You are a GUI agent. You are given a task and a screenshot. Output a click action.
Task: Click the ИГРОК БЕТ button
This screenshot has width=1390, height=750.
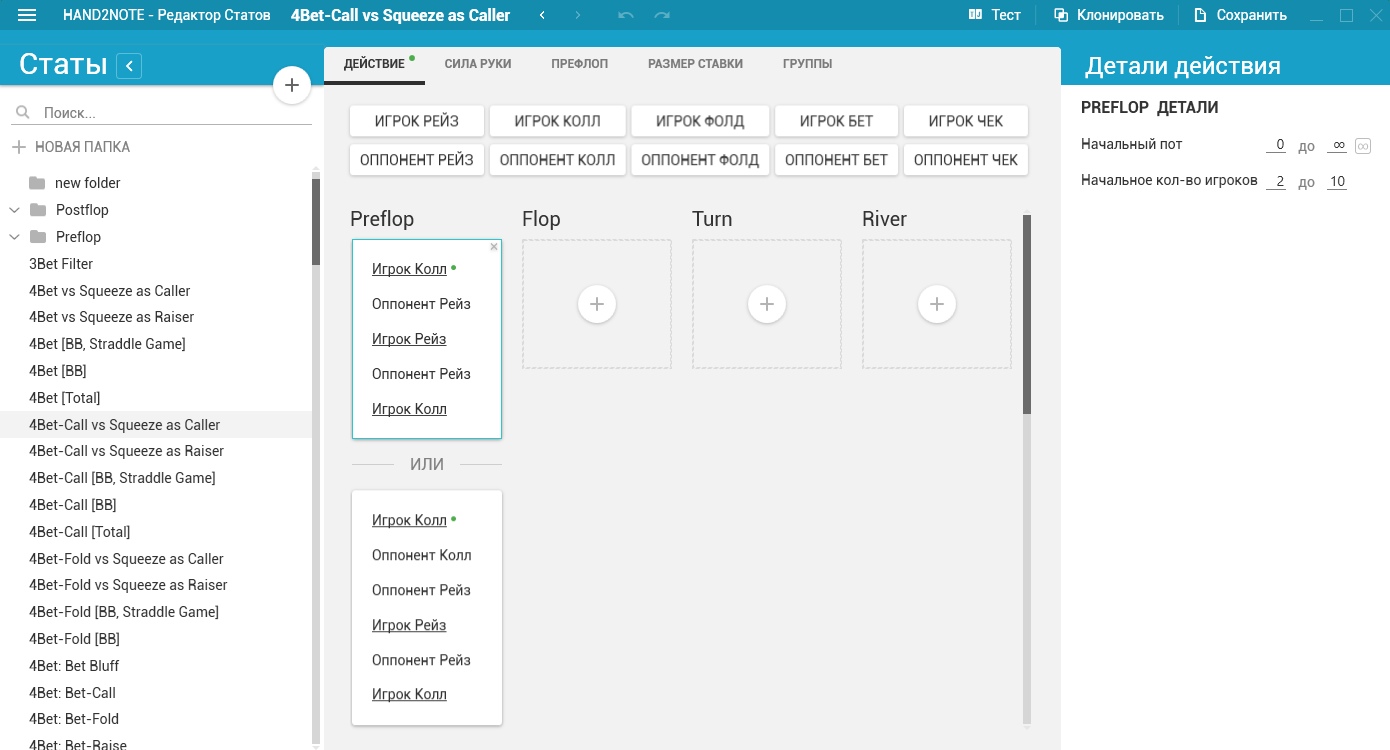(x=837, y=121)
